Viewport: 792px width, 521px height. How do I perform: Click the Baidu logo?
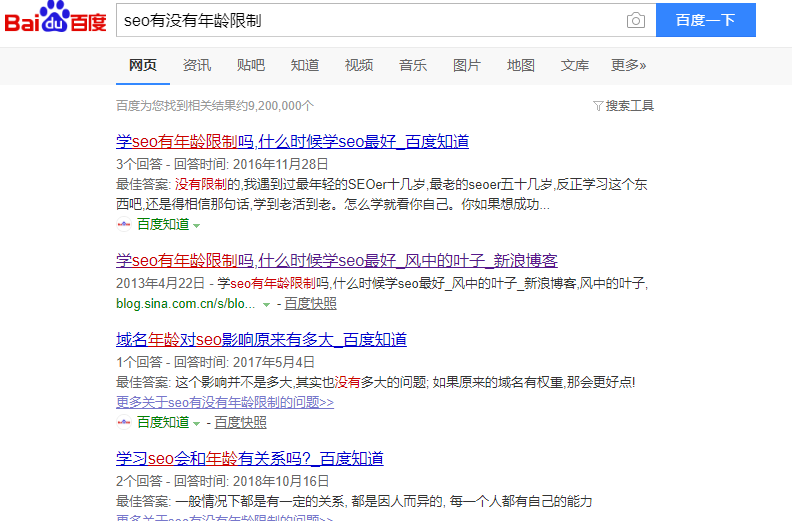[x=56, y=17]
